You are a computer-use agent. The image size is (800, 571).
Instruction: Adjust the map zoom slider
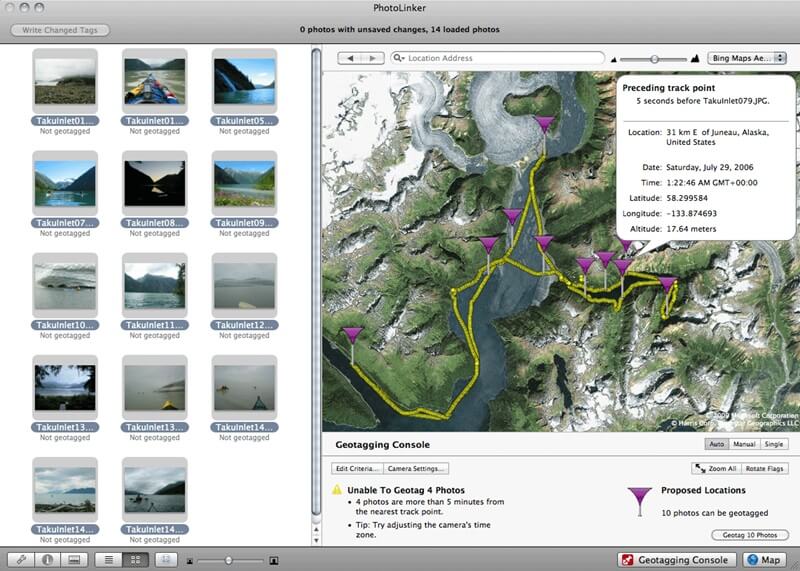click(x=654, y=59)
